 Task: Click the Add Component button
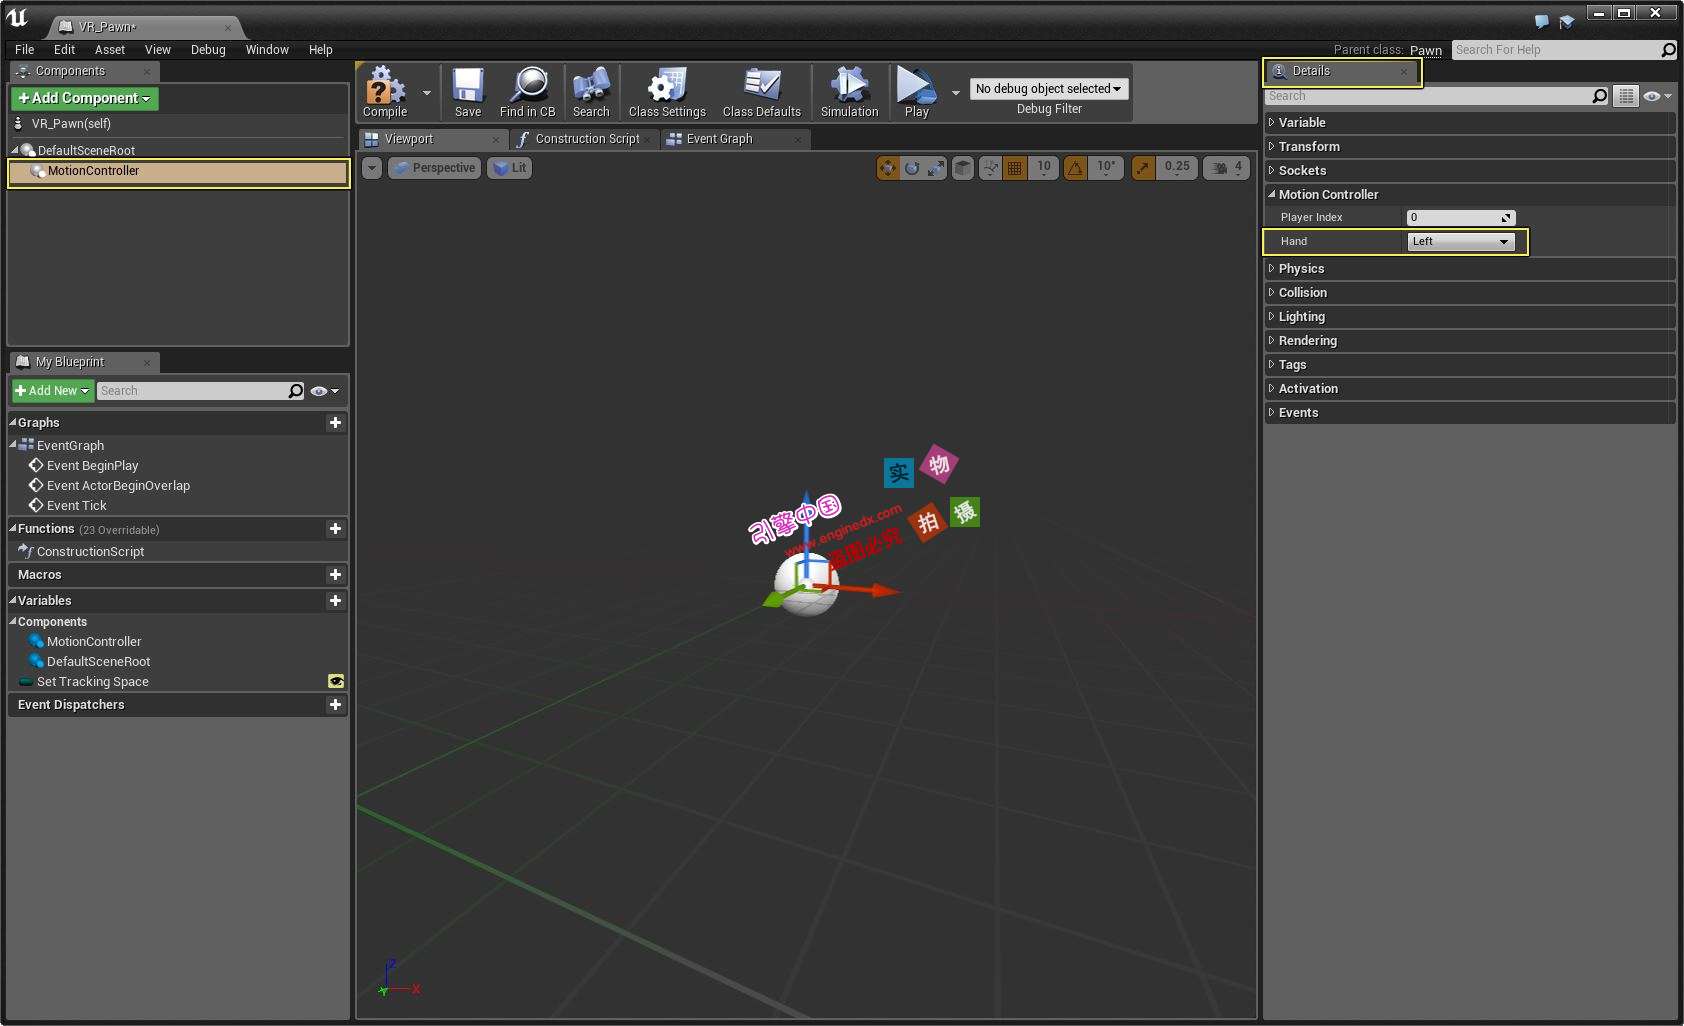(85, 98)
